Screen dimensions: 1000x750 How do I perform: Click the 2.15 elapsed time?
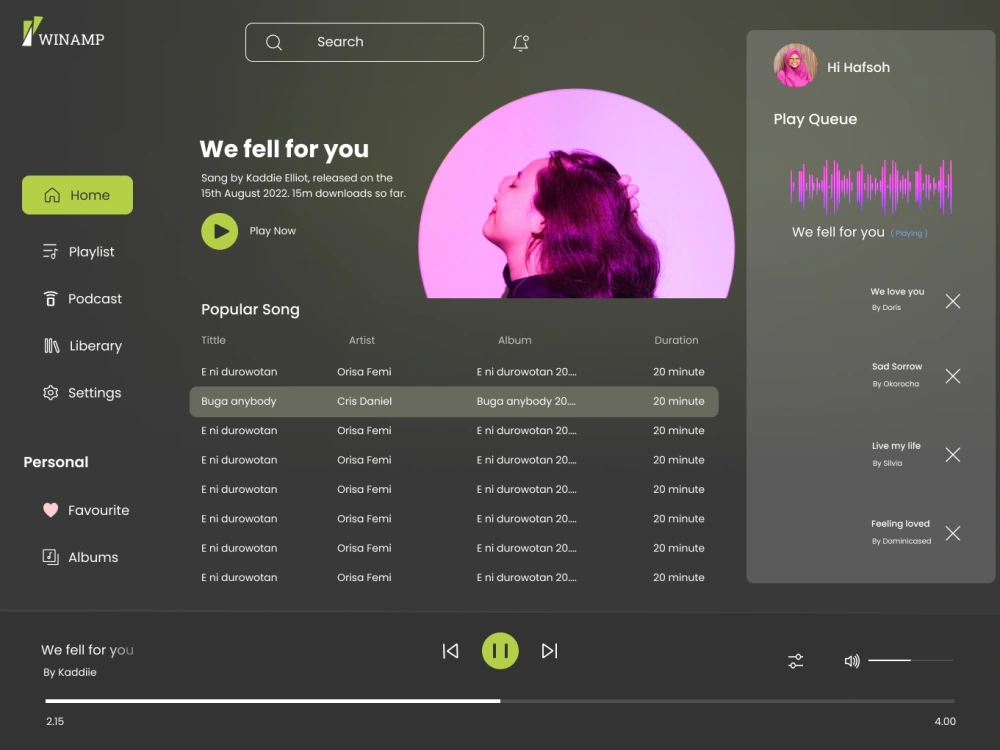click(x=55, y=721)
